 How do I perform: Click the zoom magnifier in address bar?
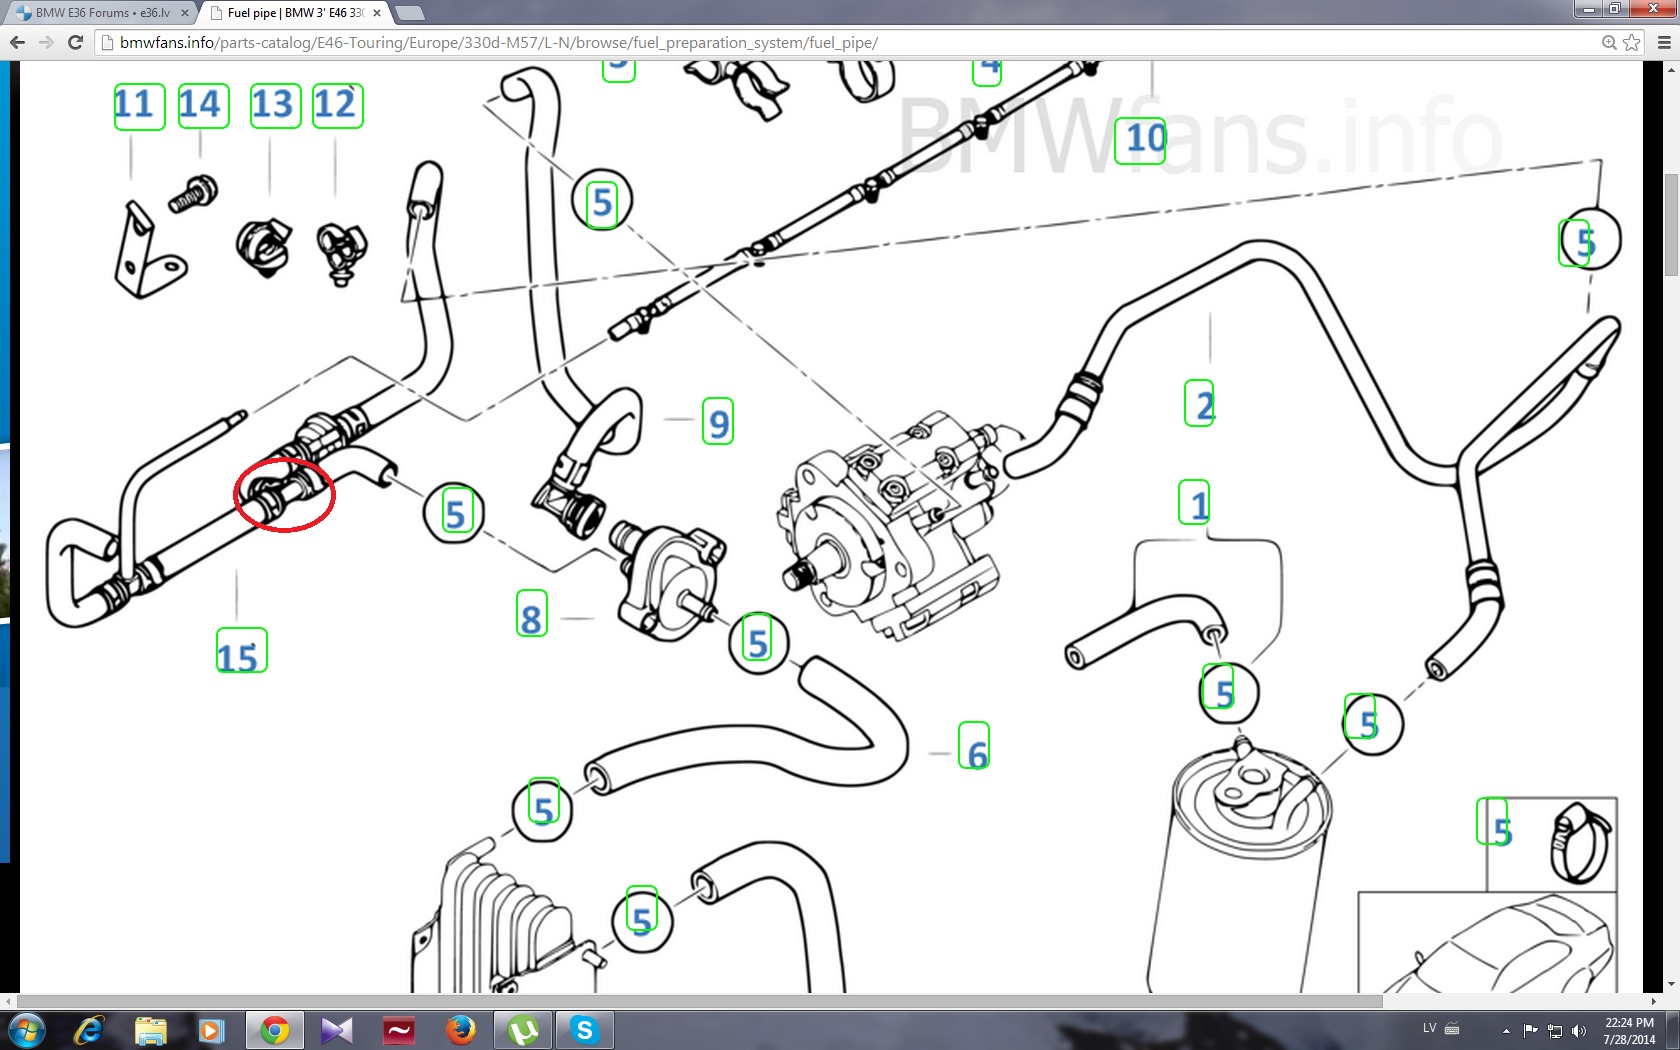pos(1609,42)
